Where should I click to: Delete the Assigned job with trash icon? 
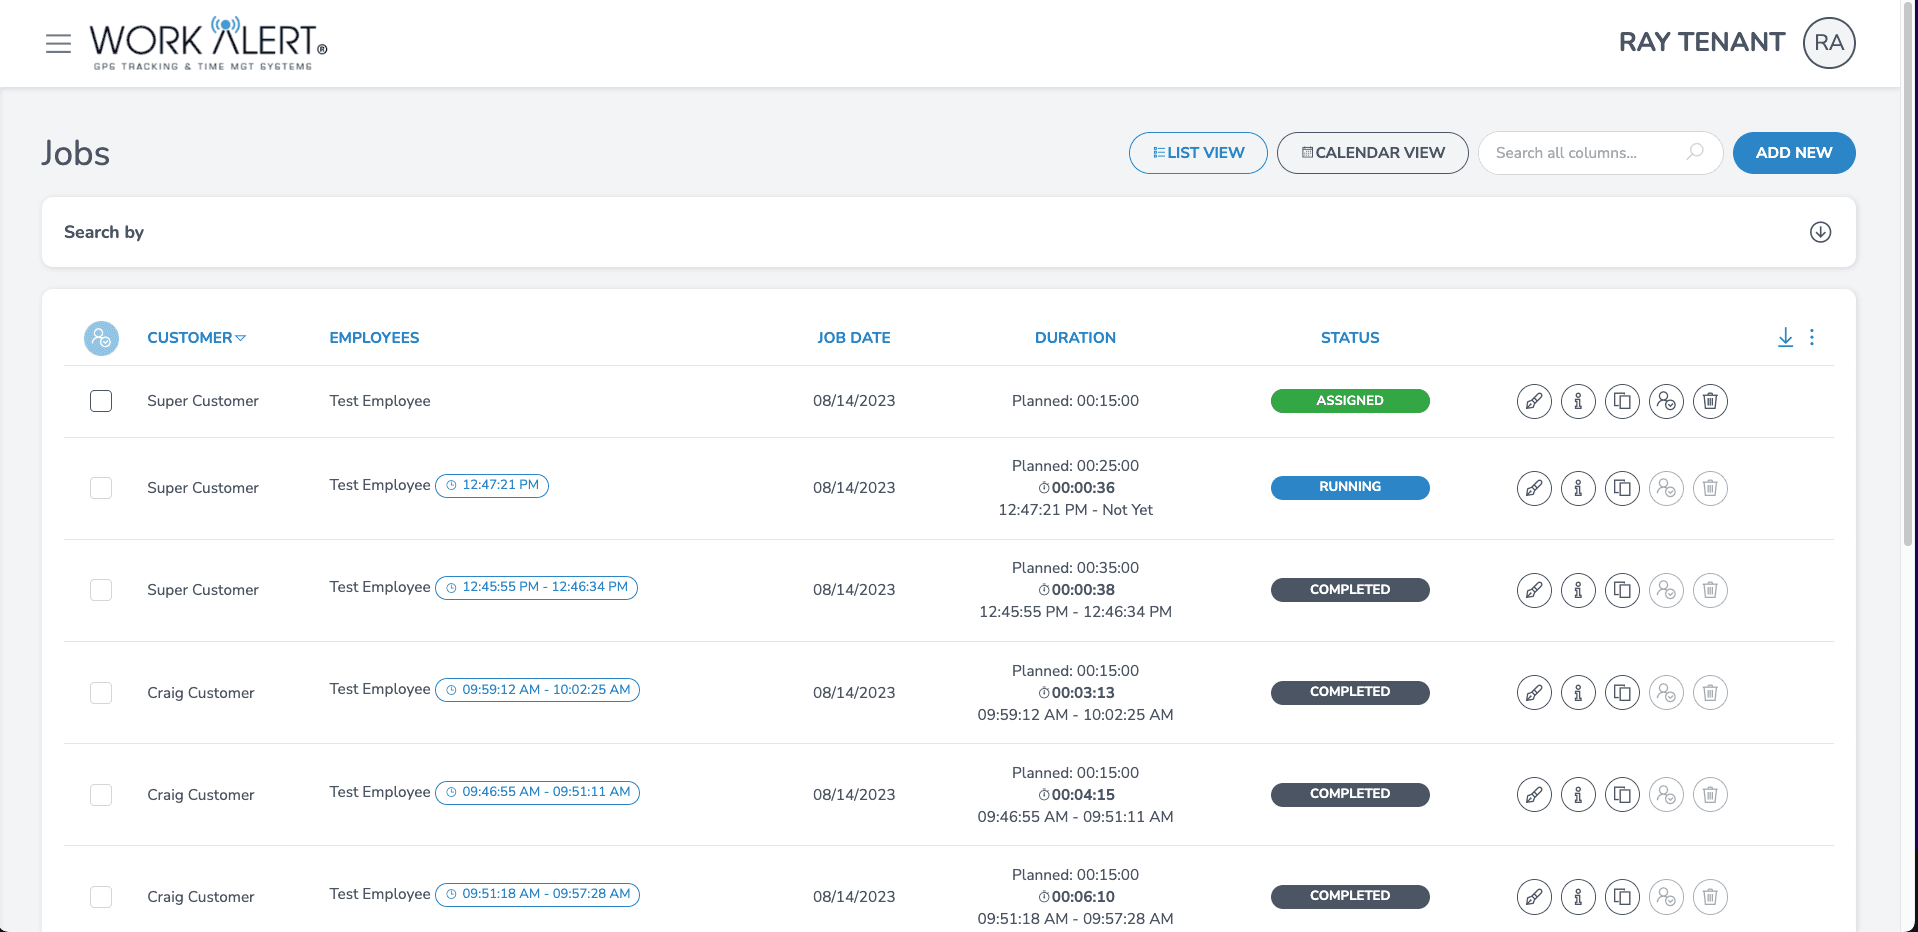click(1710, 401)
